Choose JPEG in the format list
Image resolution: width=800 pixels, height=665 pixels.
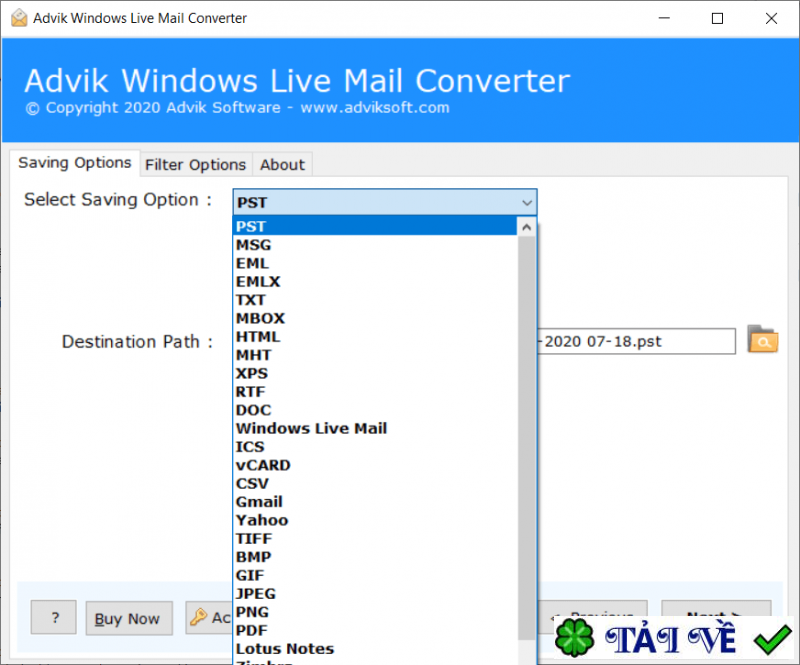coord(375,594)
